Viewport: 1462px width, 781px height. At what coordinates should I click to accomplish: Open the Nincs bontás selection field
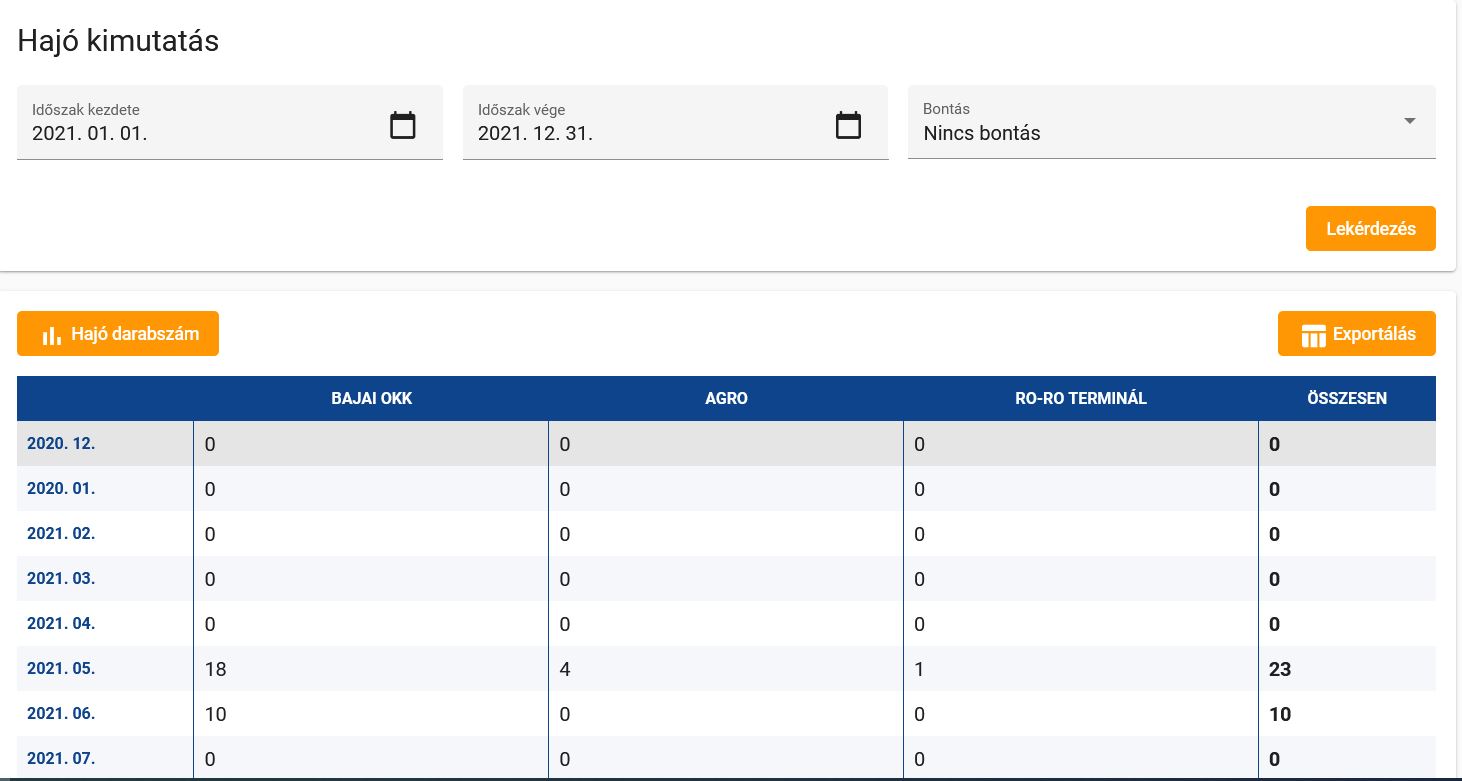click(x=1150, y=132)
